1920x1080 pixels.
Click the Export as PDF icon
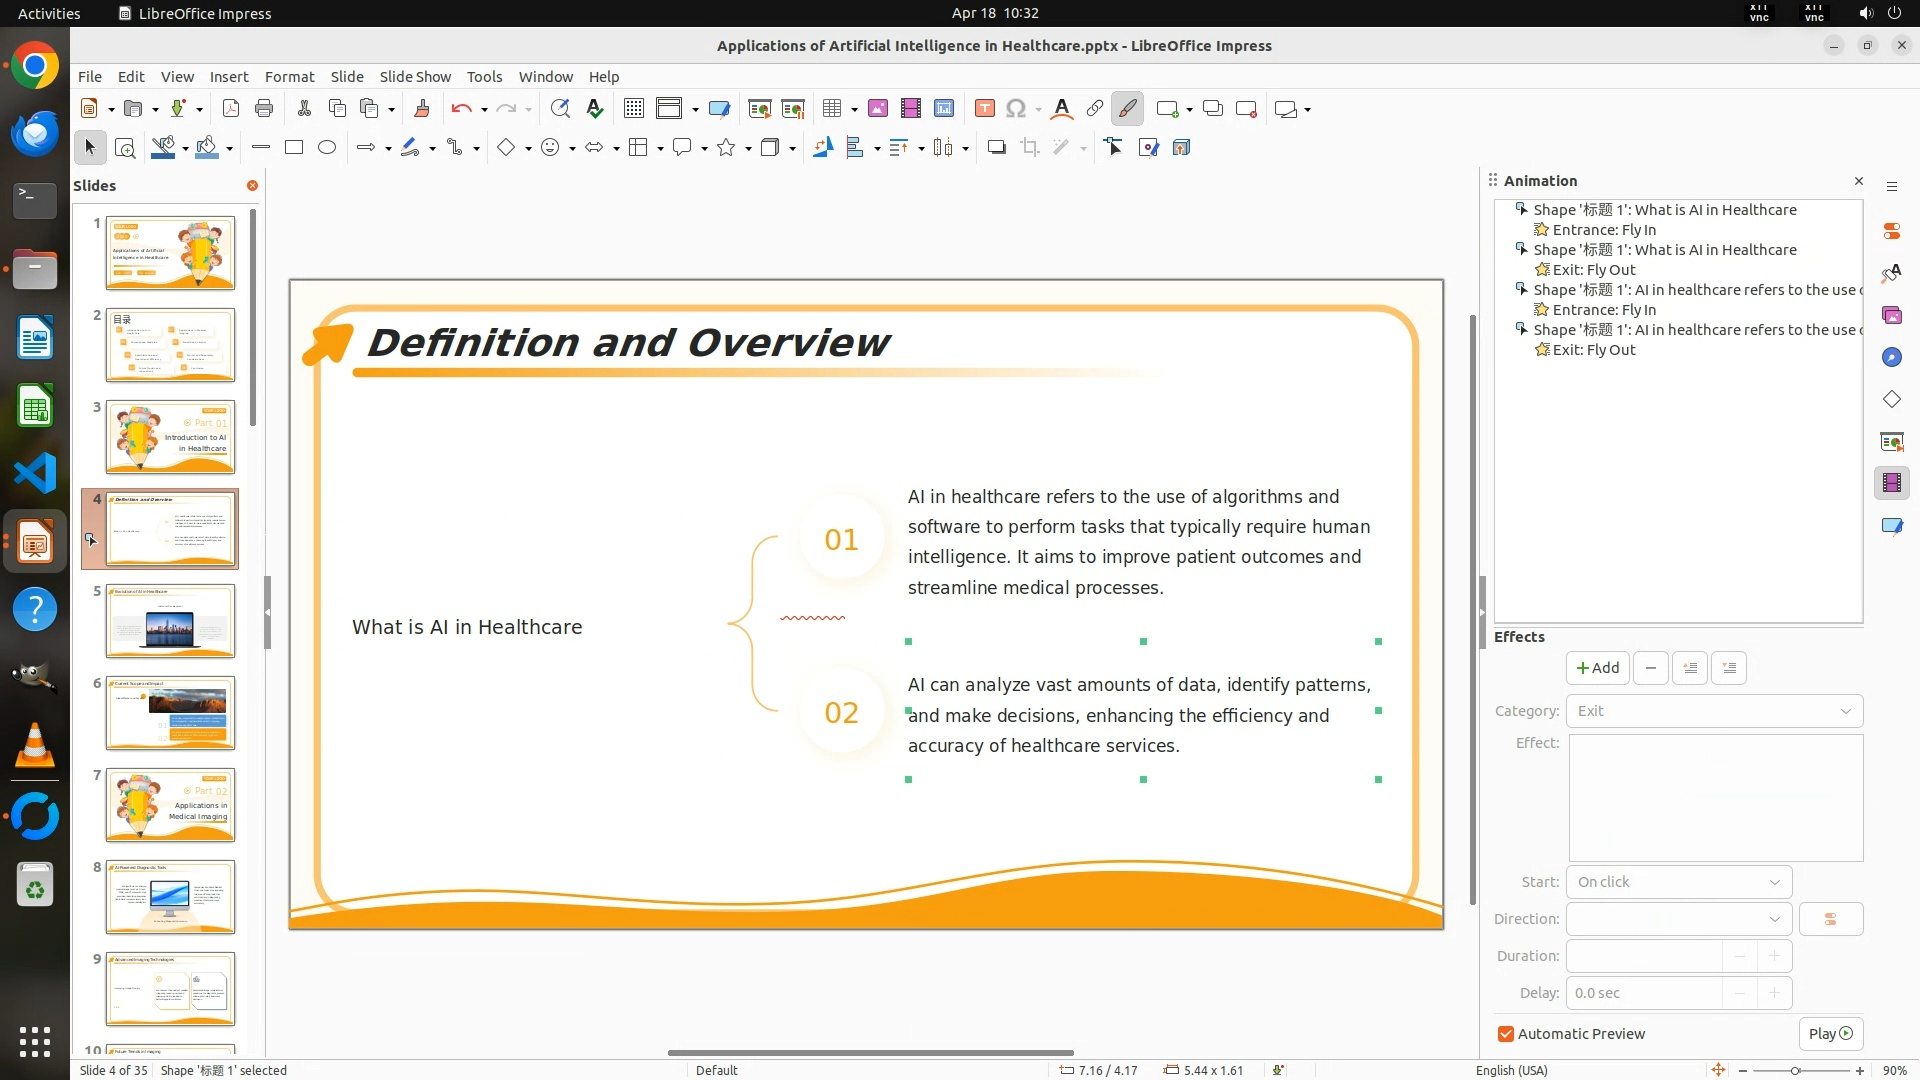coord(231,109)
